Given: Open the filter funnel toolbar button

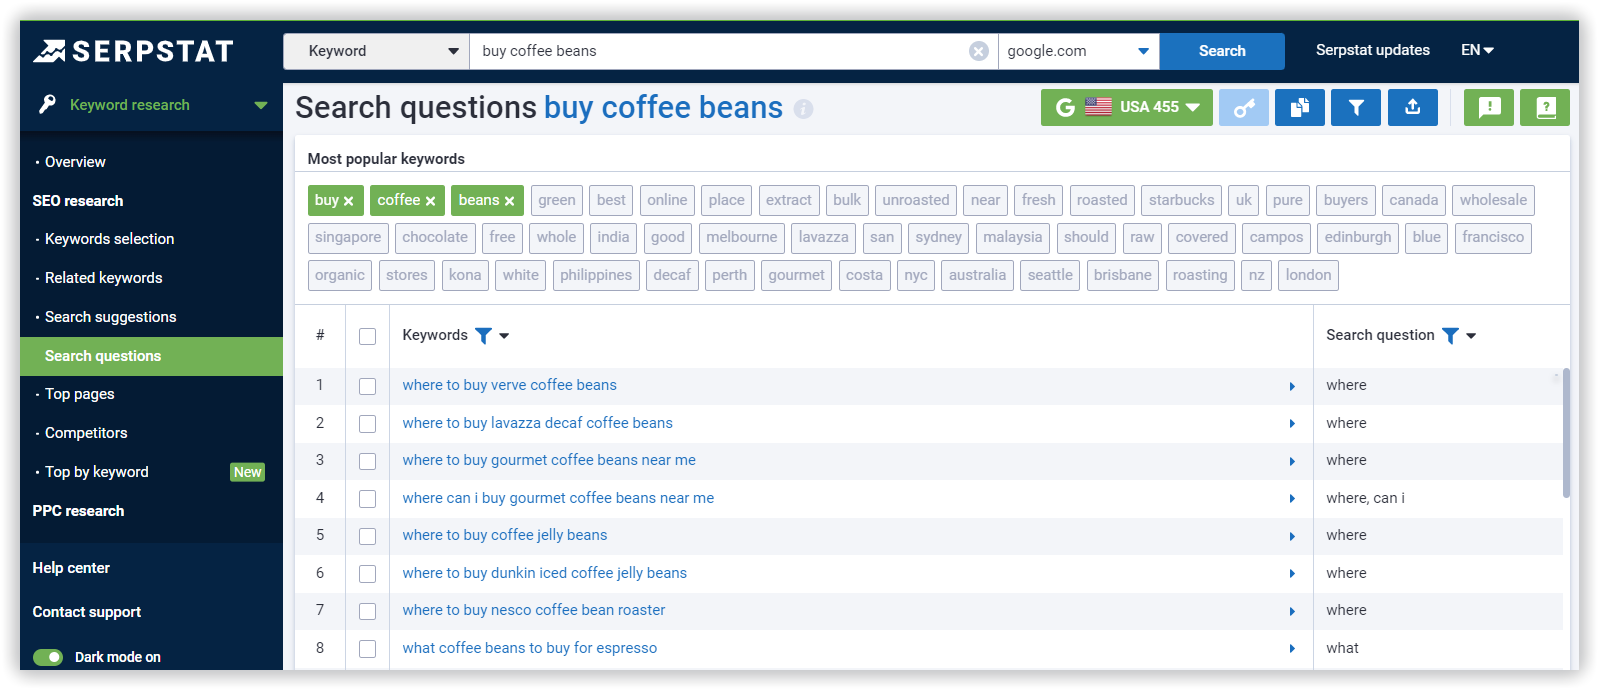Looking at the screenshot, I should point(1356,107).
